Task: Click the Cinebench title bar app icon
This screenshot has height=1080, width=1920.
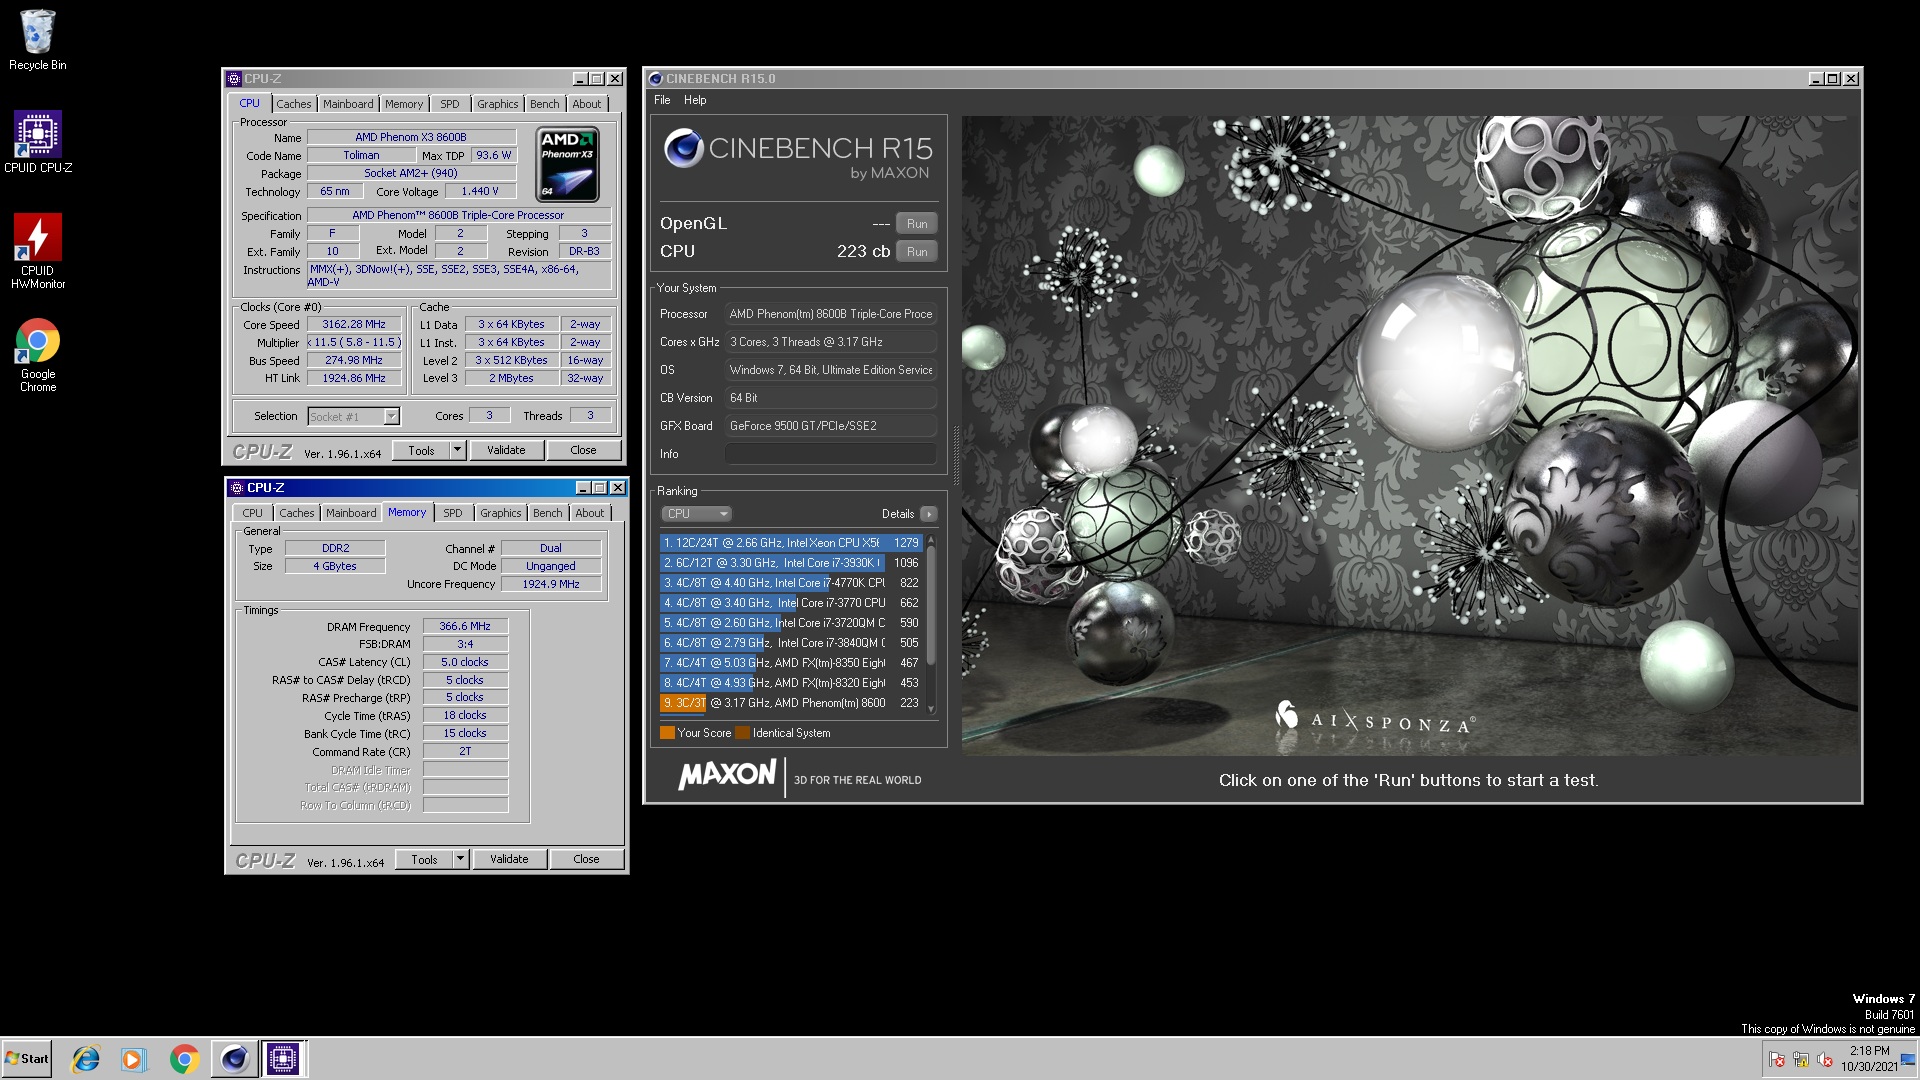Action: click(x=656, y=79)
